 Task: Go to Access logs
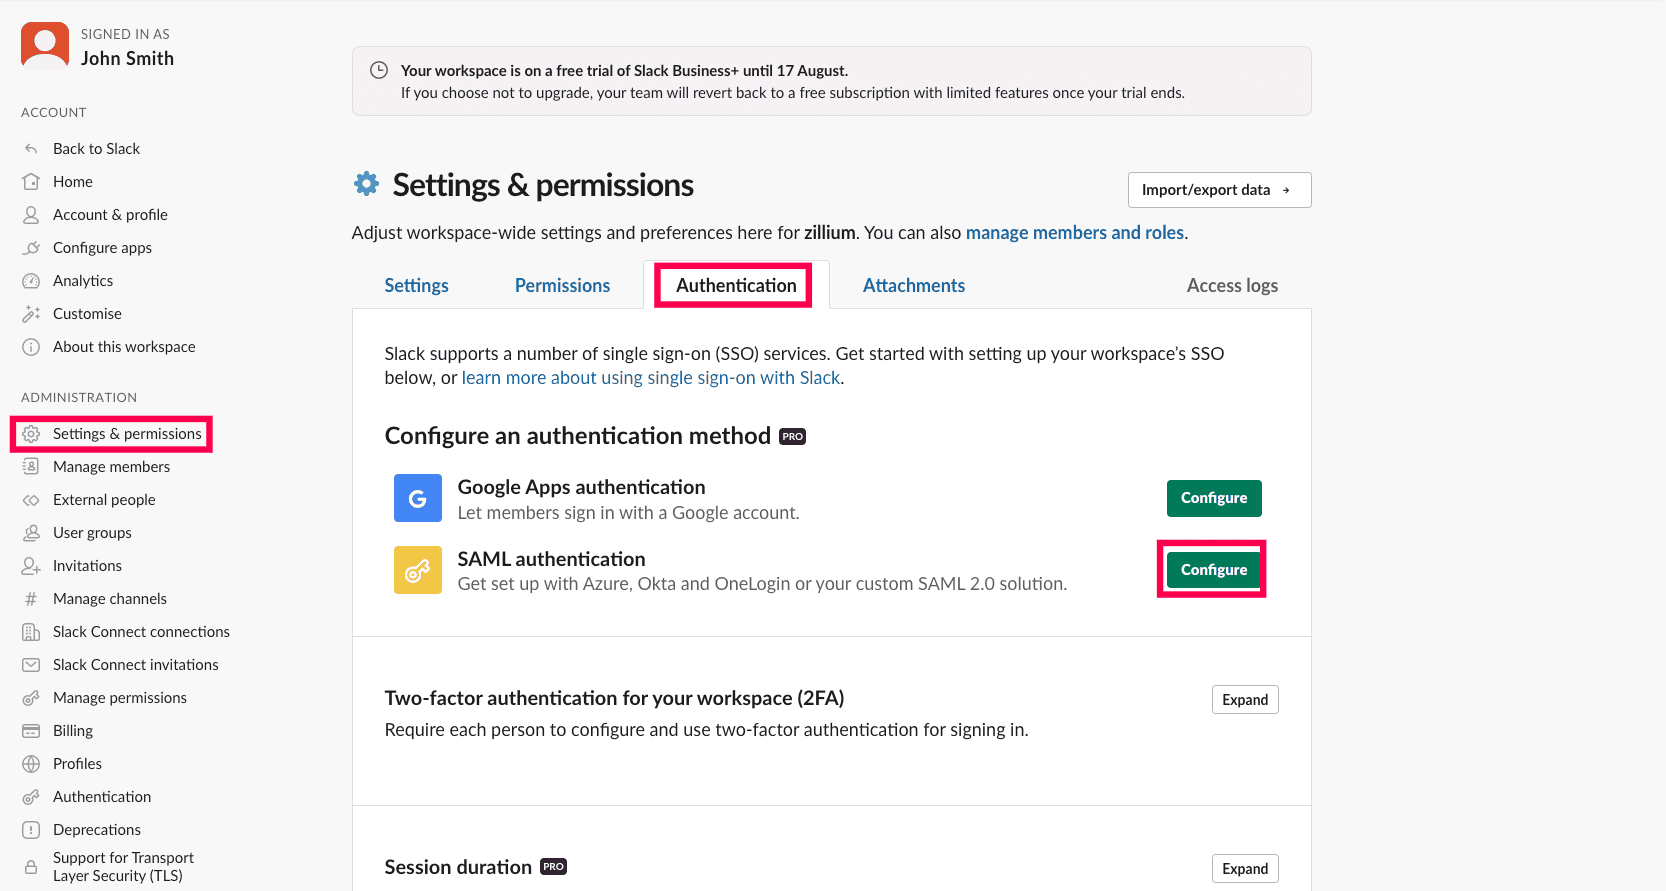click(1231, 286)
